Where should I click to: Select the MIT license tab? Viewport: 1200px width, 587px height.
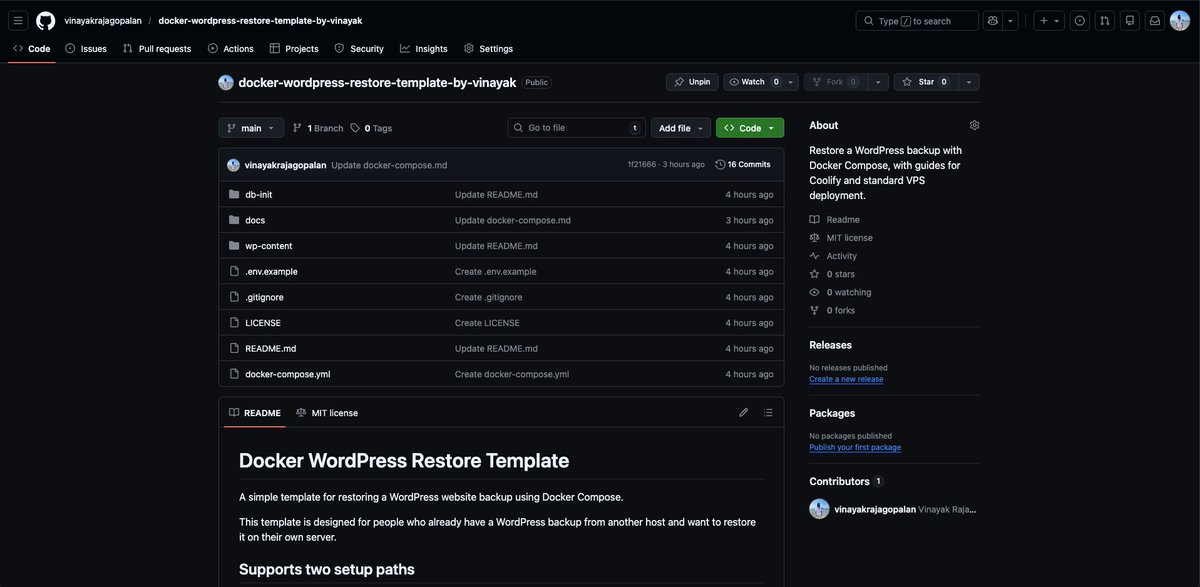327,412
